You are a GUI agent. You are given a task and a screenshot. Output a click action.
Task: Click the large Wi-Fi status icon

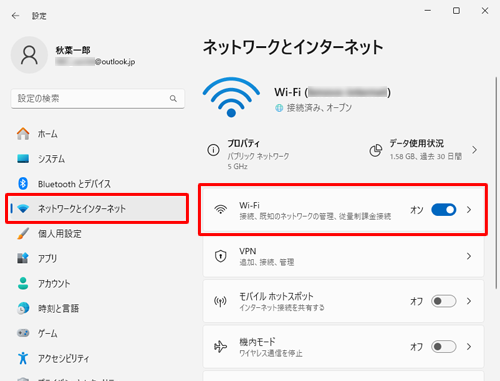point(231,97)
